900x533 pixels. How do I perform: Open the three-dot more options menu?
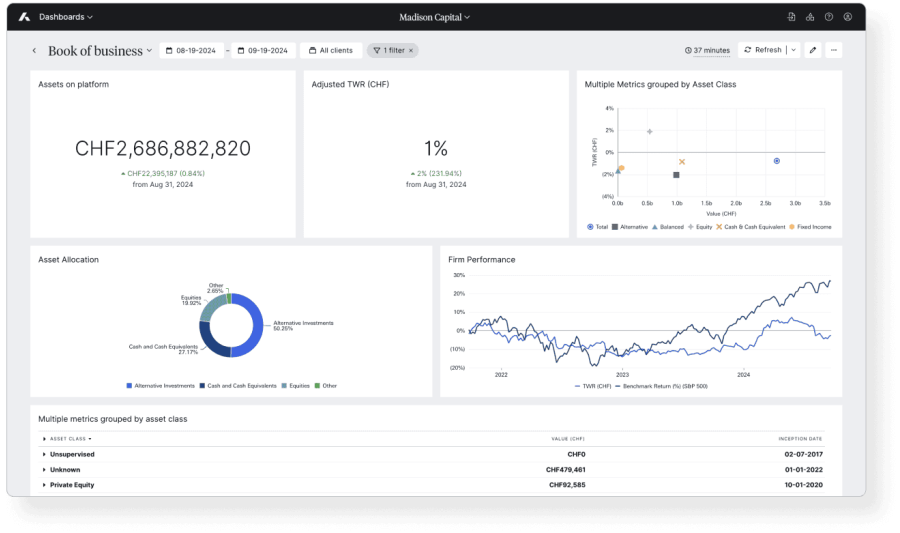coord(833,50)
